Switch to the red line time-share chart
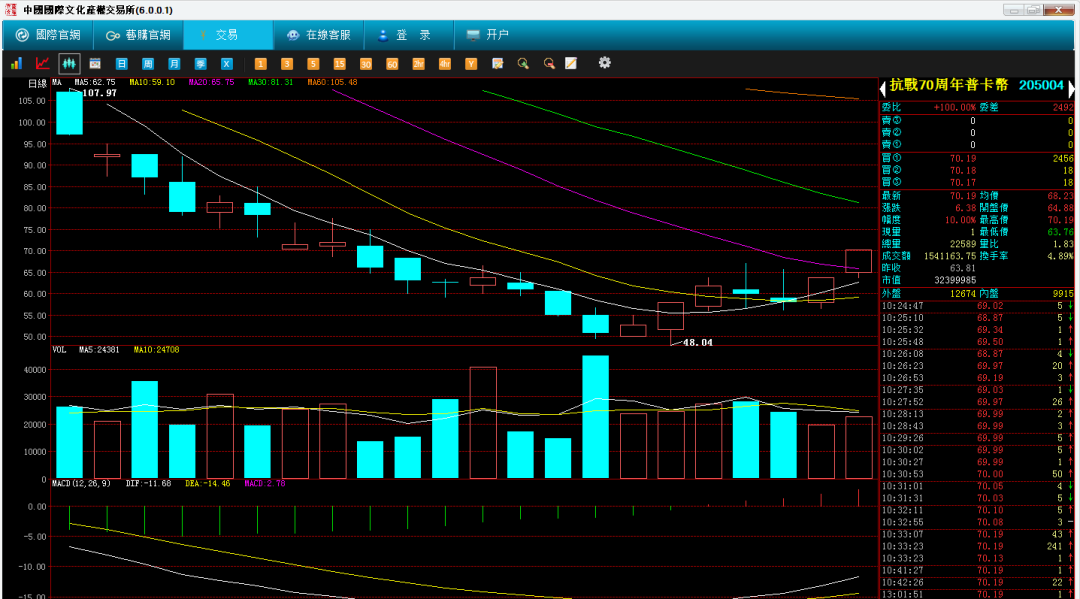 pyautogui.click(x=43, y=63)
